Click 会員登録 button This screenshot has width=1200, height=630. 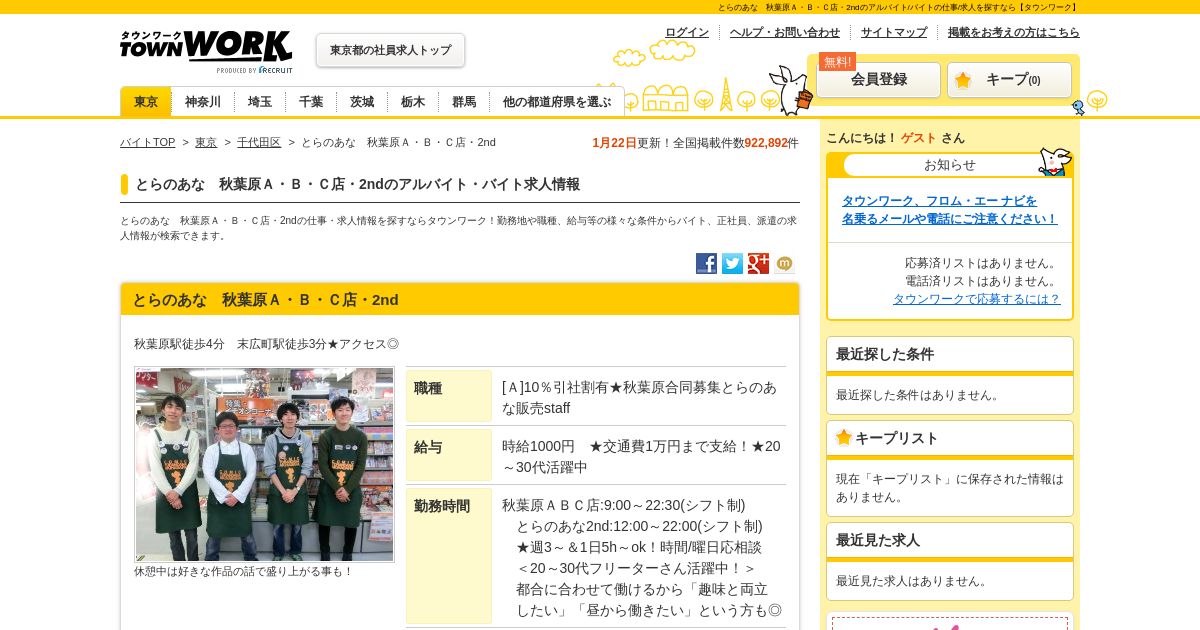[x=878, y=80]
